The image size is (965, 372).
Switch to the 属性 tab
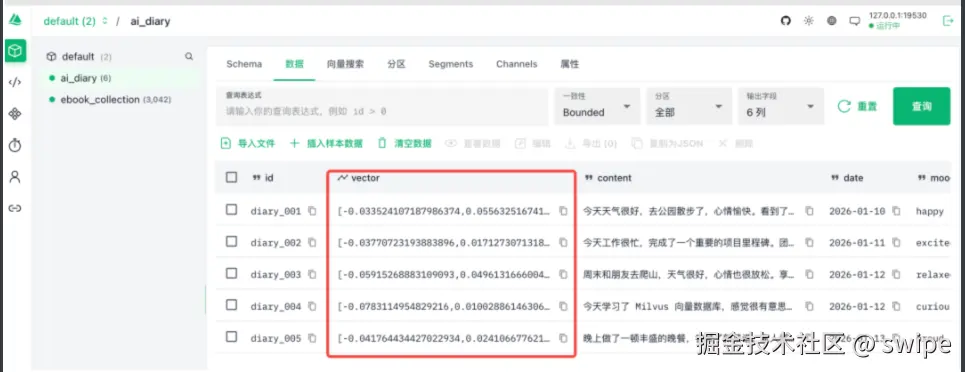click(569, 64)
